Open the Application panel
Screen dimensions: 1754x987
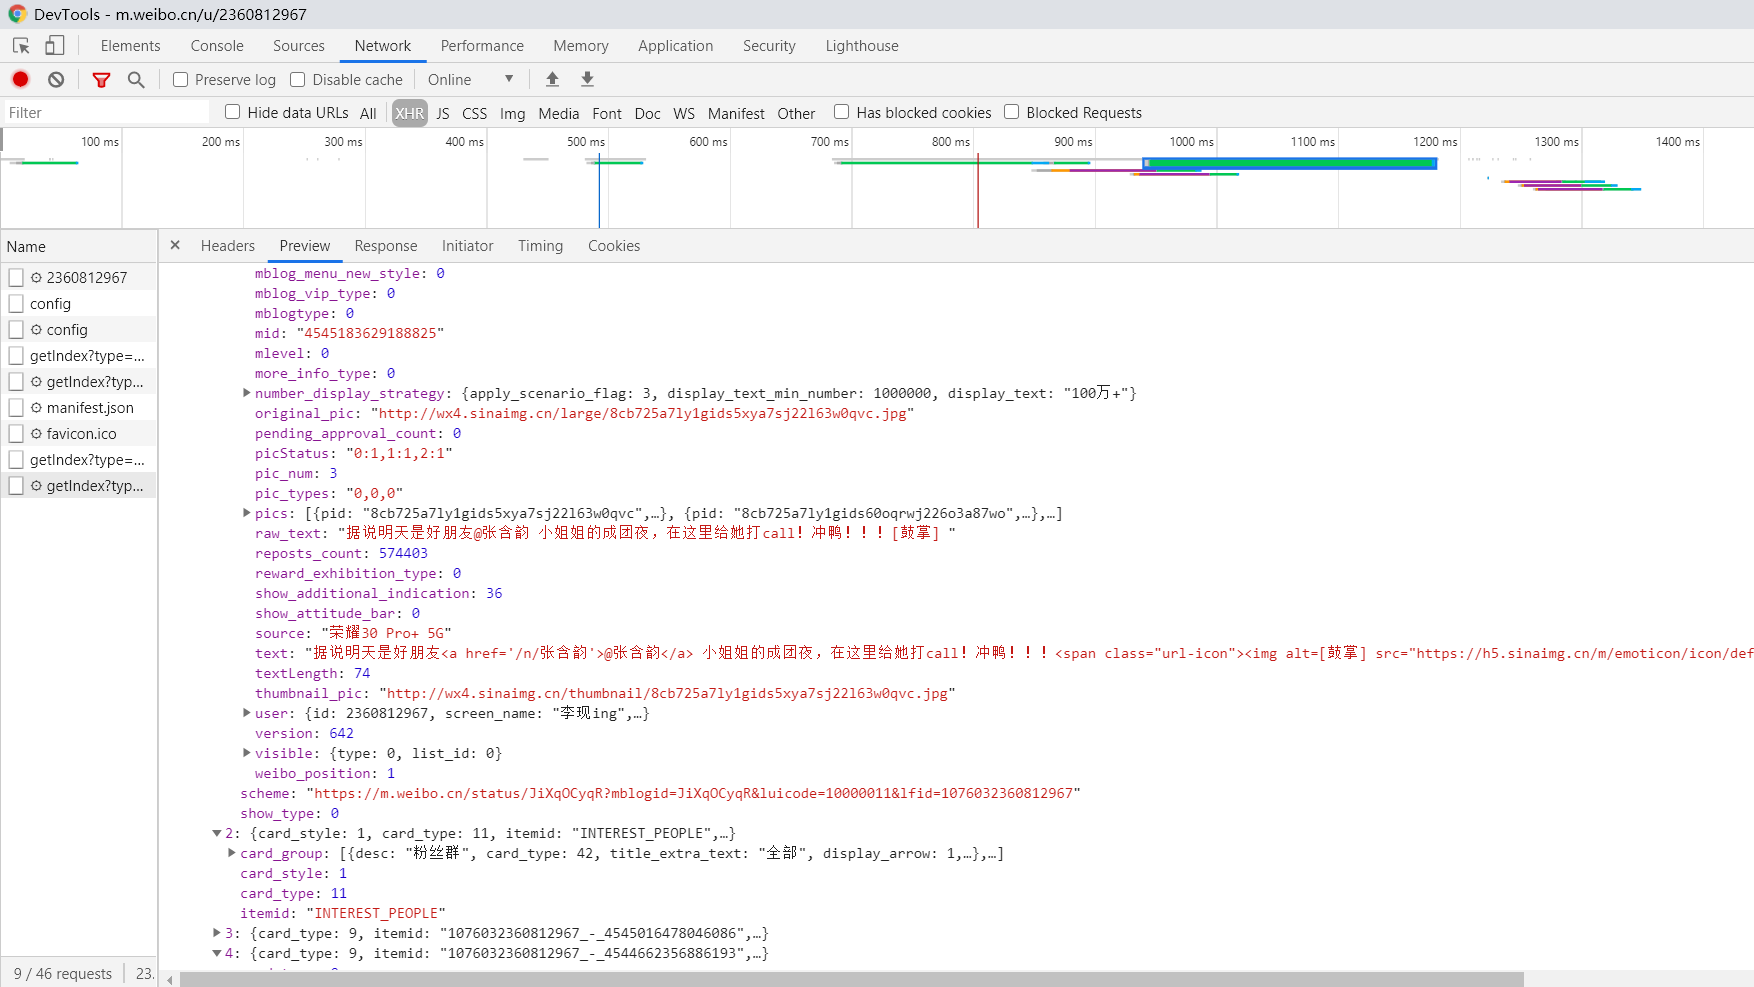pyautogui.click(x=676, y=46)
